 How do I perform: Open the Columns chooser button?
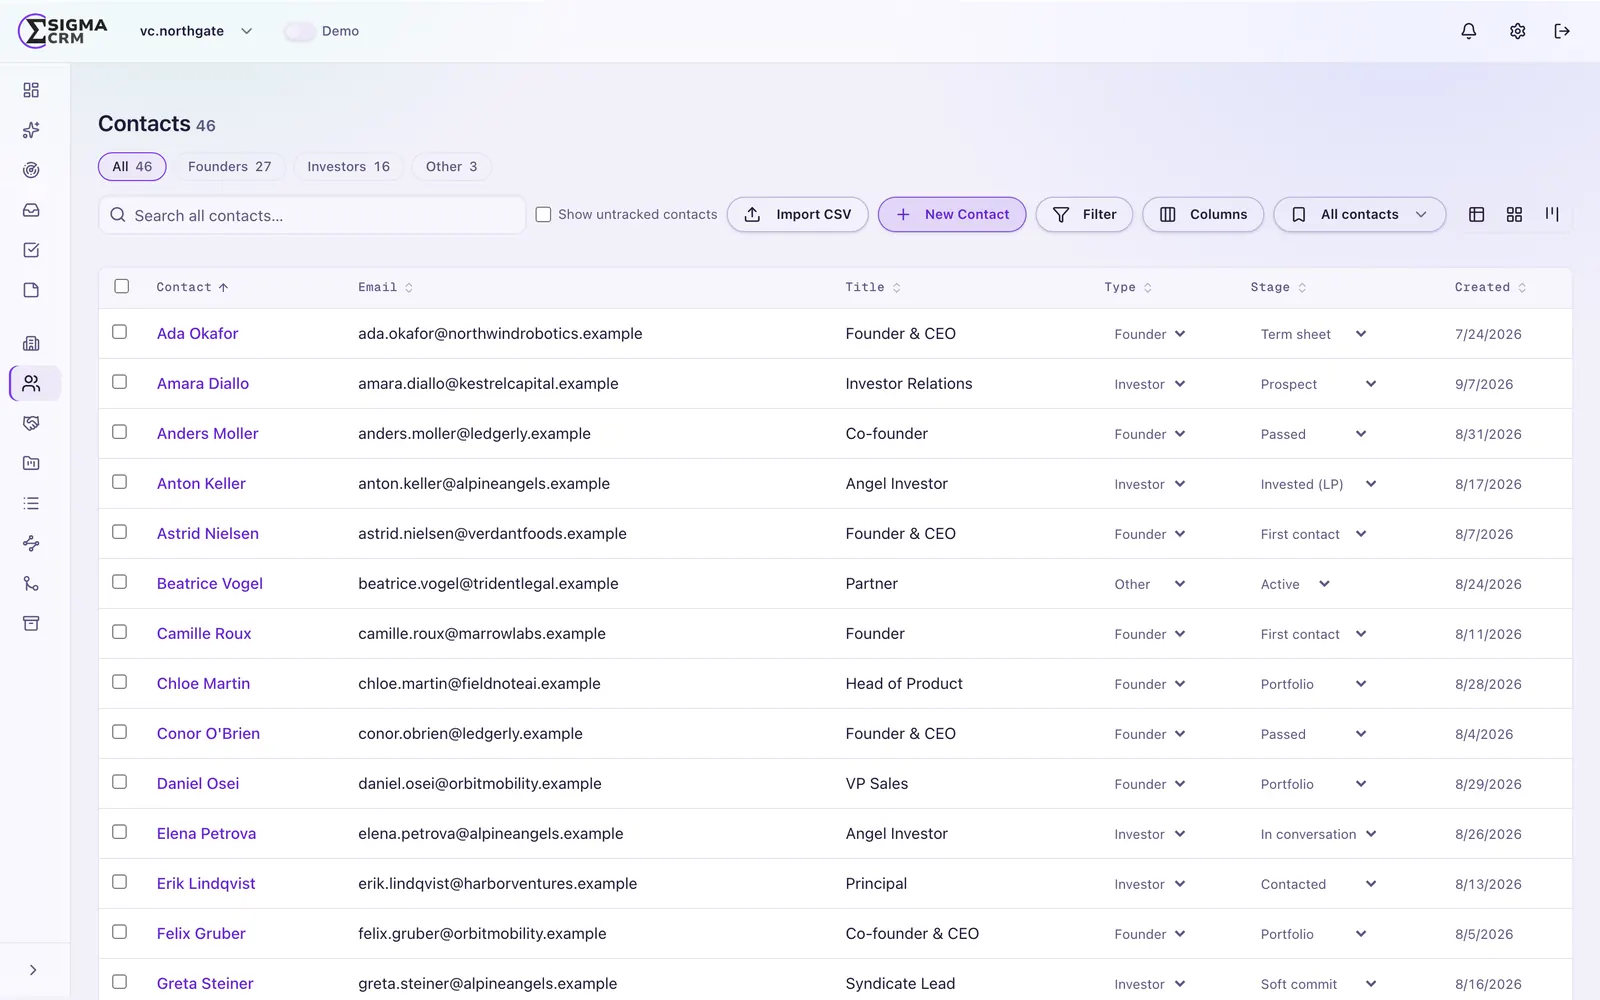pyautogui.click(x=1203, y=214)
